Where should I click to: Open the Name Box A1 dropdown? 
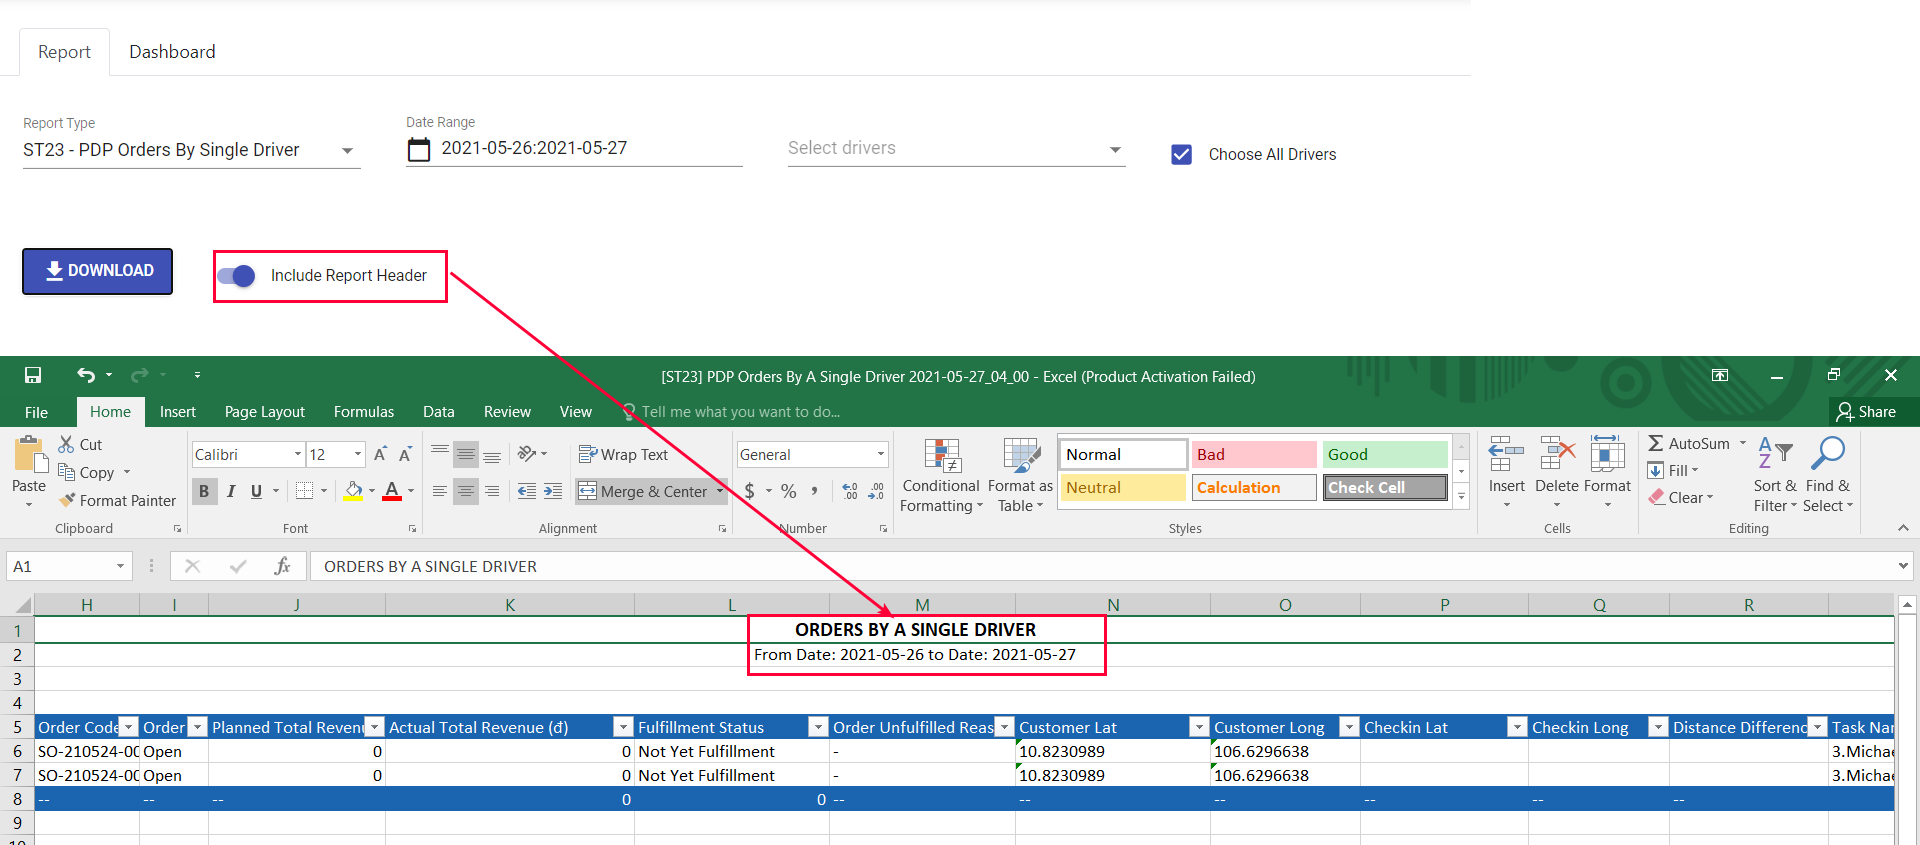click(x=120, y=566)
